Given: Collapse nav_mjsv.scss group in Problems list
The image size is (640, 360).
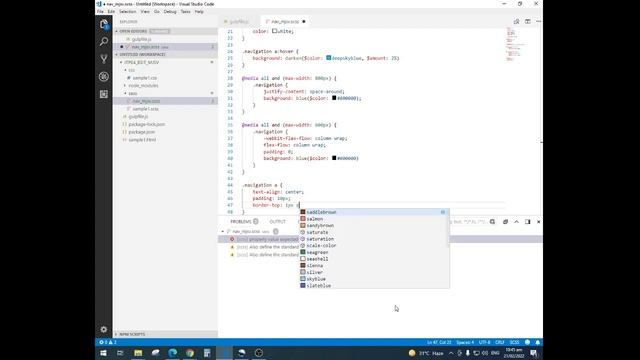Looking at the screenshot, I should pyautogui.click(x=223, y=231).
